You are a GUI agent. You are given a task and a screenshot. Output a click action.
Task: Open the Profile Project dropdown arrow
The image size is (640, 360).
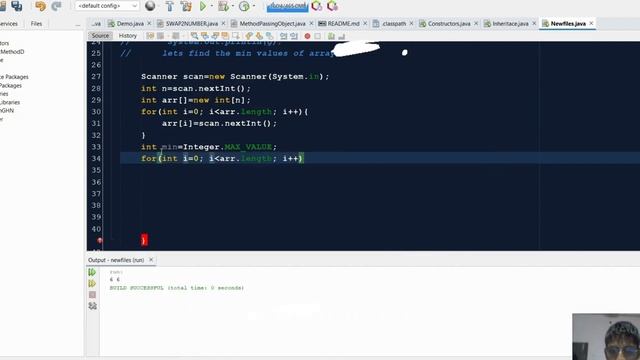pos(253,6)
